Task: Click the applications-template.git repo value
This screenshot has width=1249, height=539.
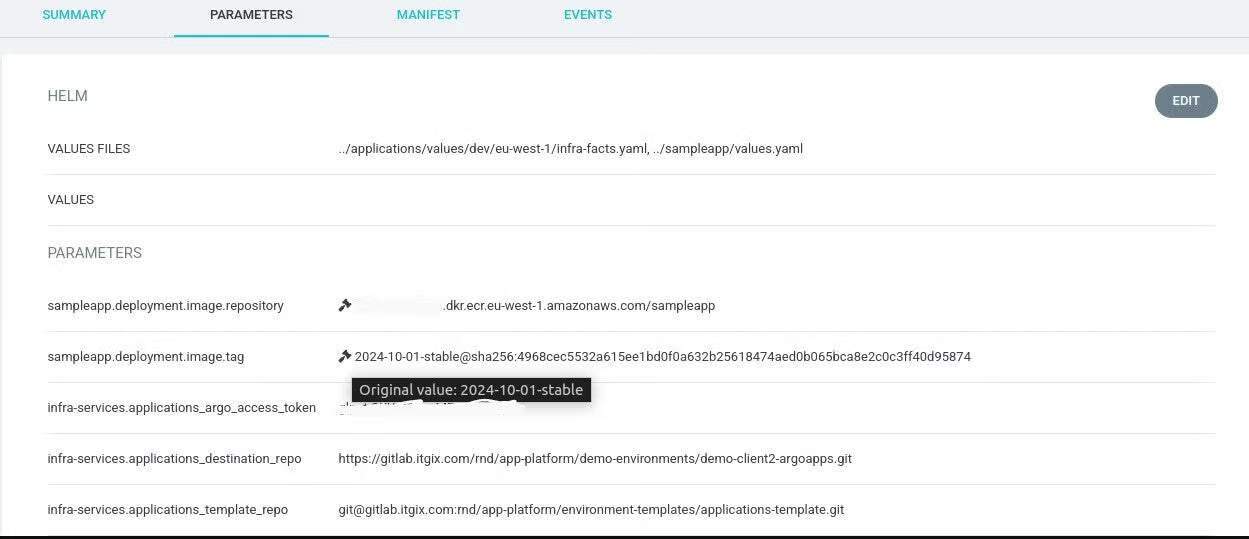Action: coord(591,510)
